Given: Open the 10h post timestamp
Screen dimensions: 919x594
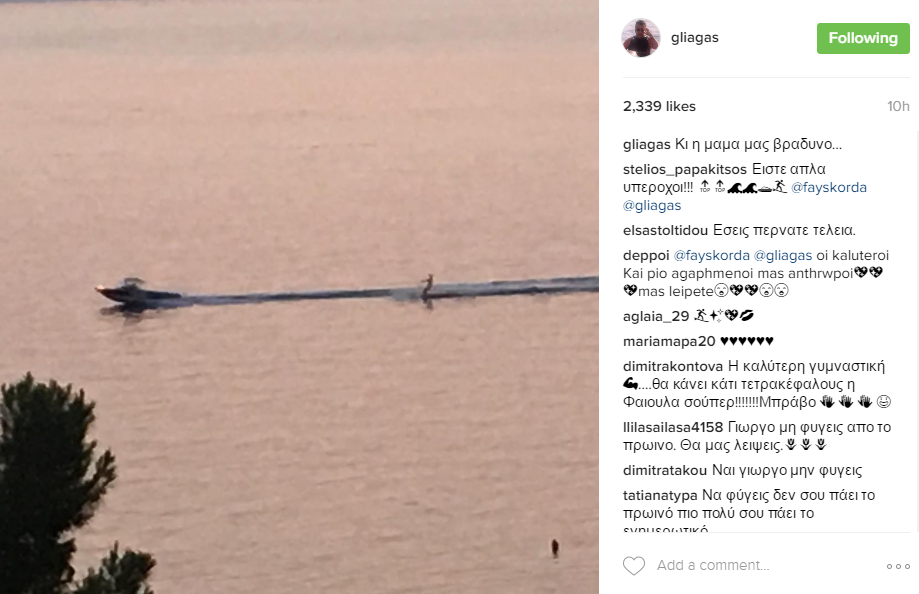Looking at the screenshot, I should point(898,106).
